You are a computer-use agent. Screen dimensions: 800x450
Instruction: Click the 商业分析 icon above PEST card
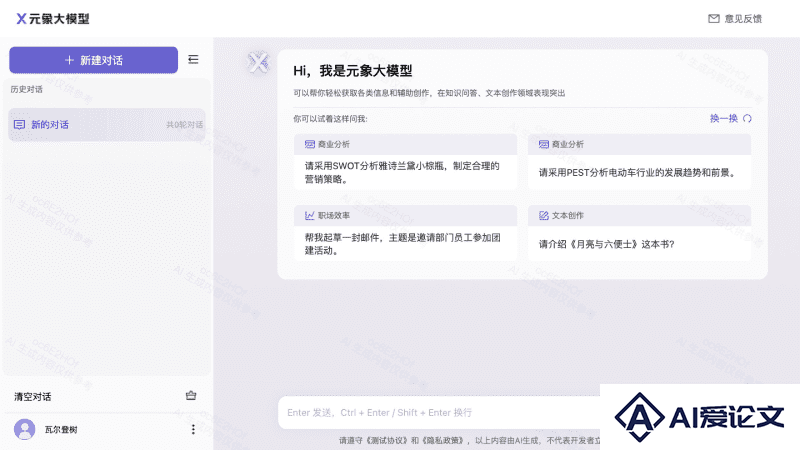pyautogui.click(x=544, y=144)
